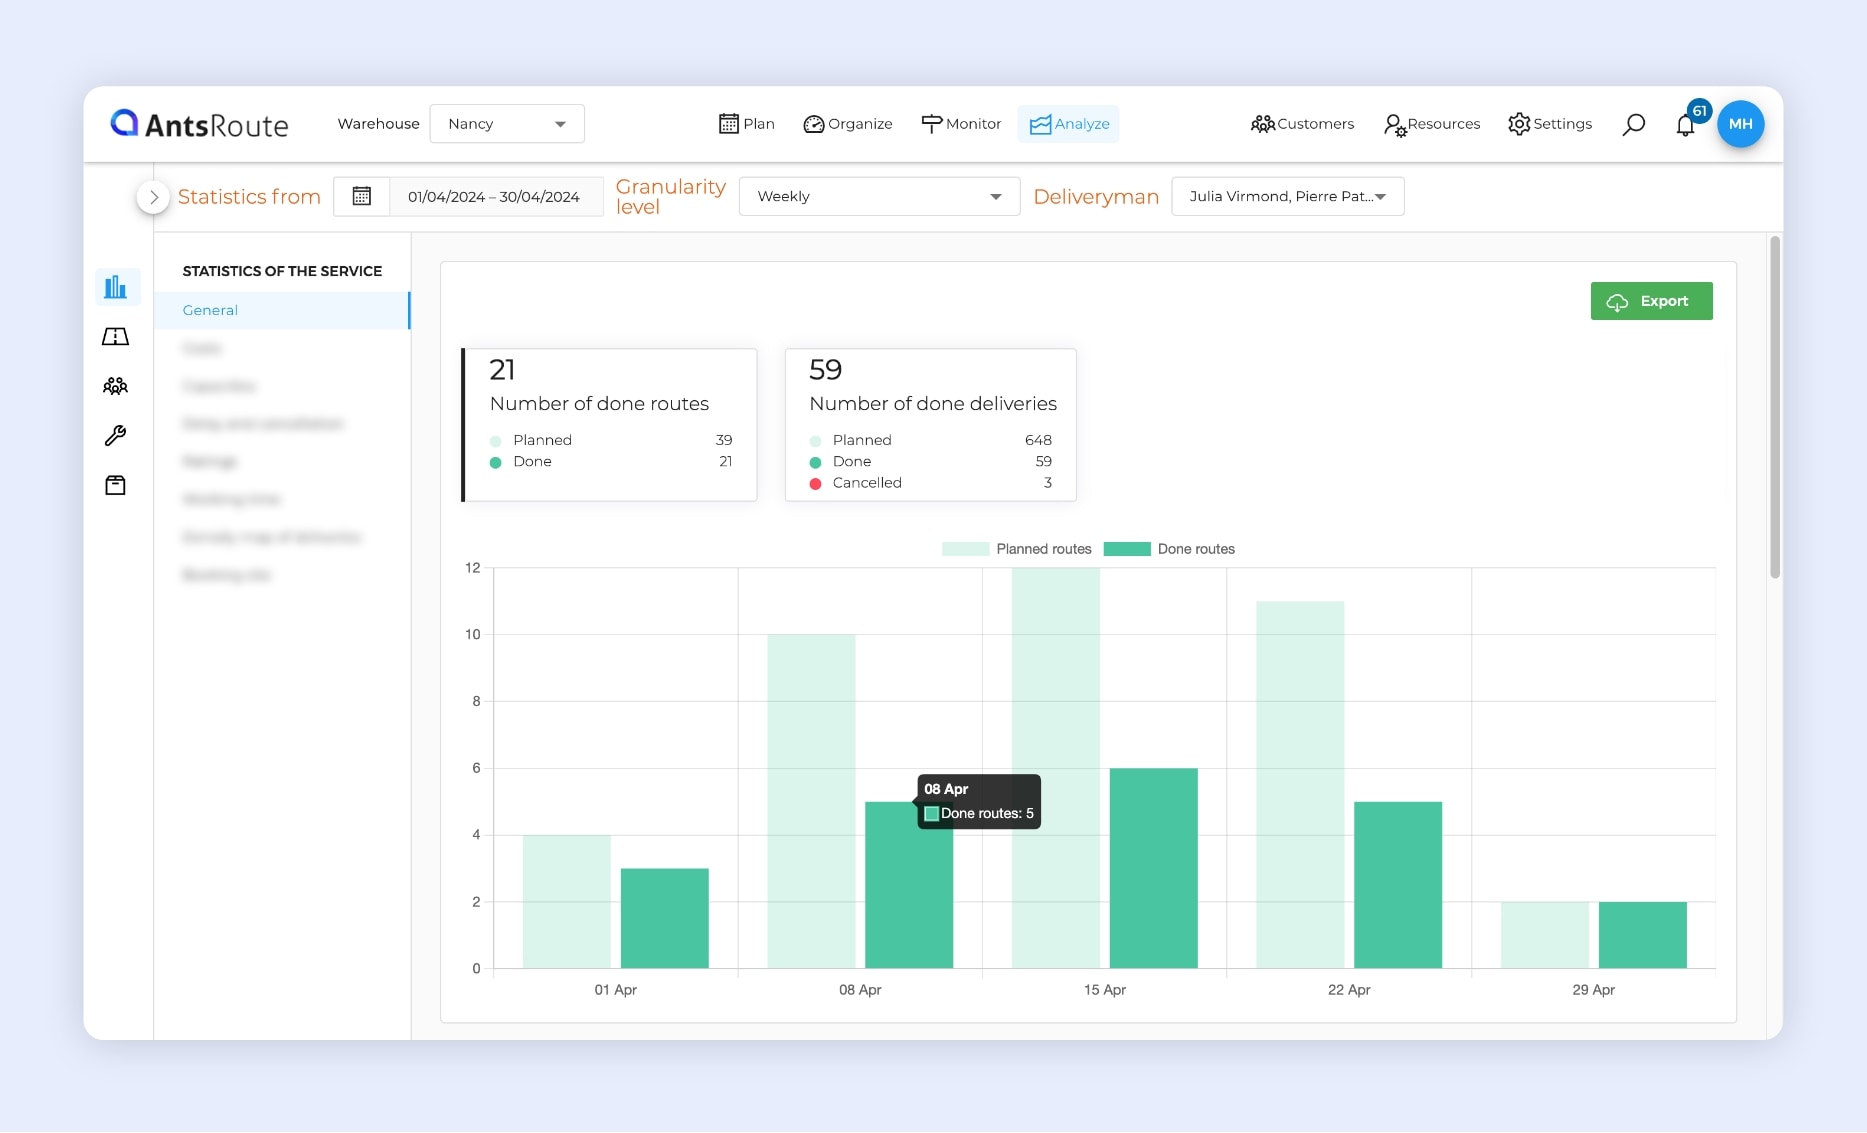Go to the Plan tab
This screenshot has height=1133, width=1867.
pos(747,124)
